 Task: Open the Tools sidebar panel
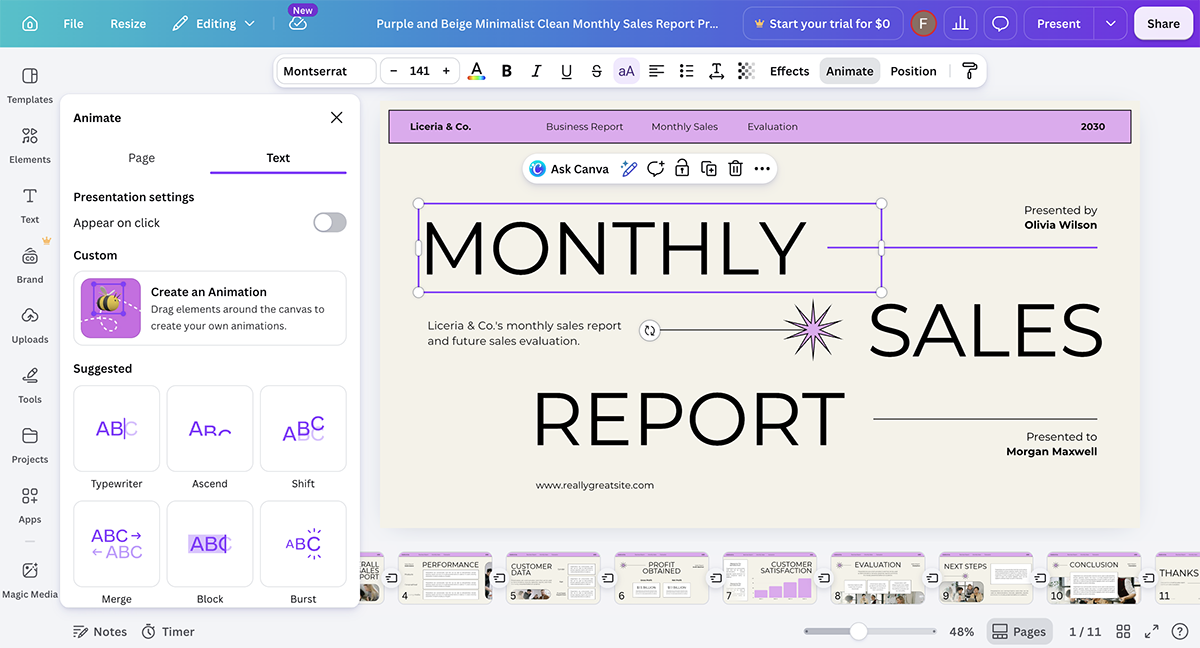[x=30, y=385]
